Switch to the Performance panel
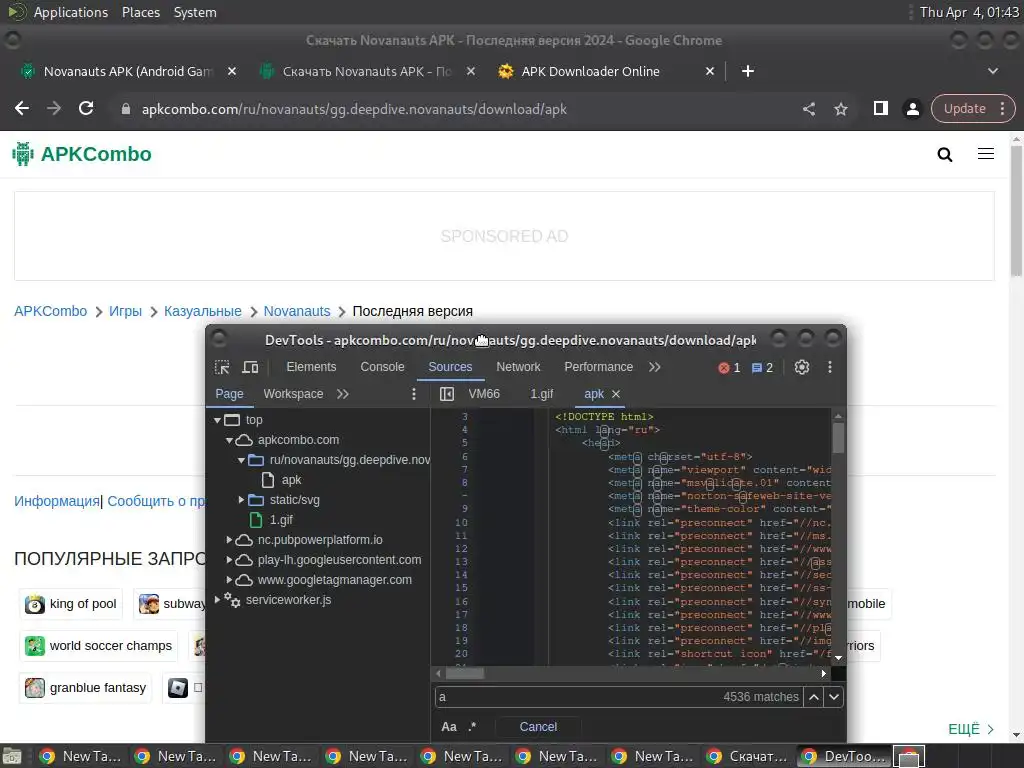 pos(598,367)
